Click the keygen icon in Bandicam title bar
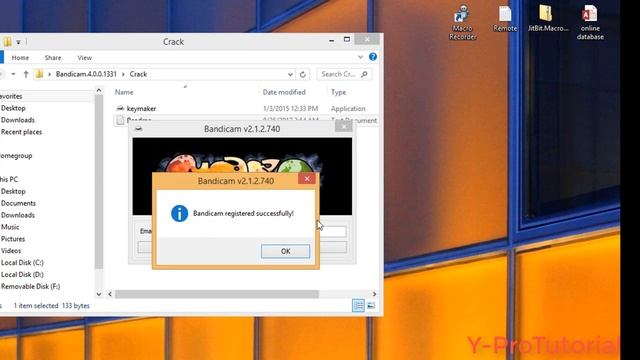640x360 pixels. [138, 128]
